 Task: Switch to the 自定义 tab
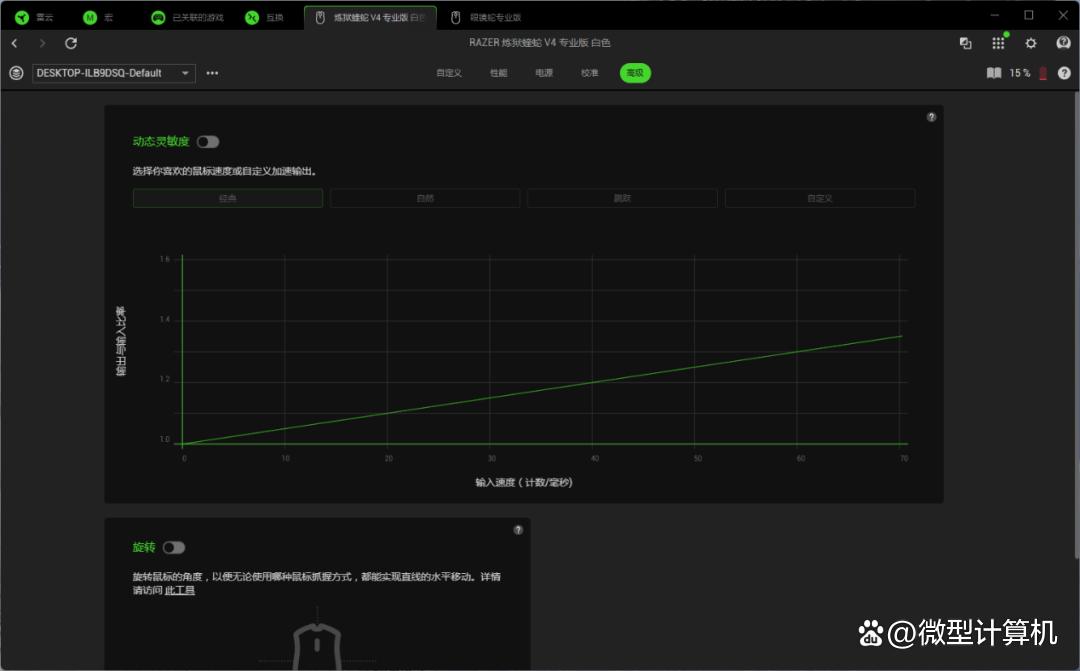[x=449, y=73]
